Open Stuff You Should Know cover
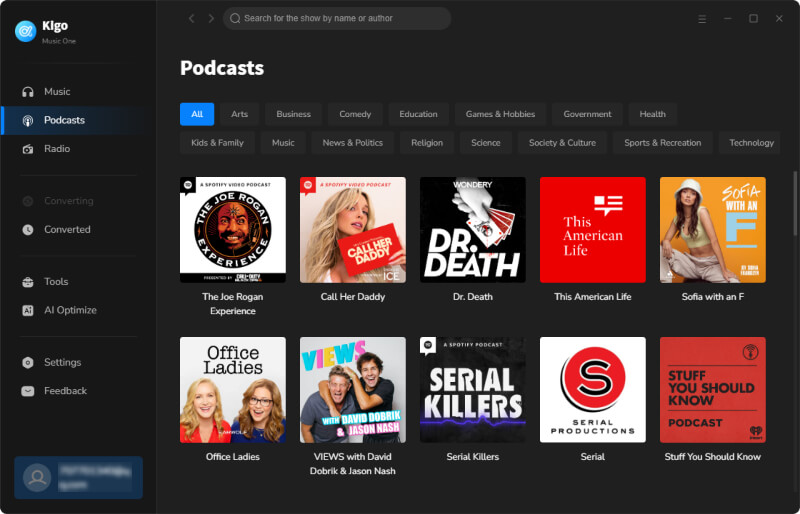Screen dimensions: 800x514 coord(712,390)
